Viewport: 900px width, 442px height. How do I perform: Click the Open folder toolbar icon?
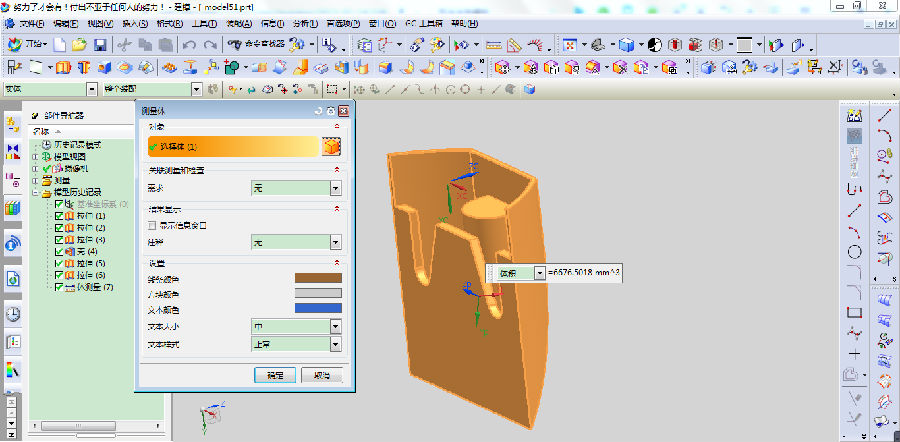79,45
